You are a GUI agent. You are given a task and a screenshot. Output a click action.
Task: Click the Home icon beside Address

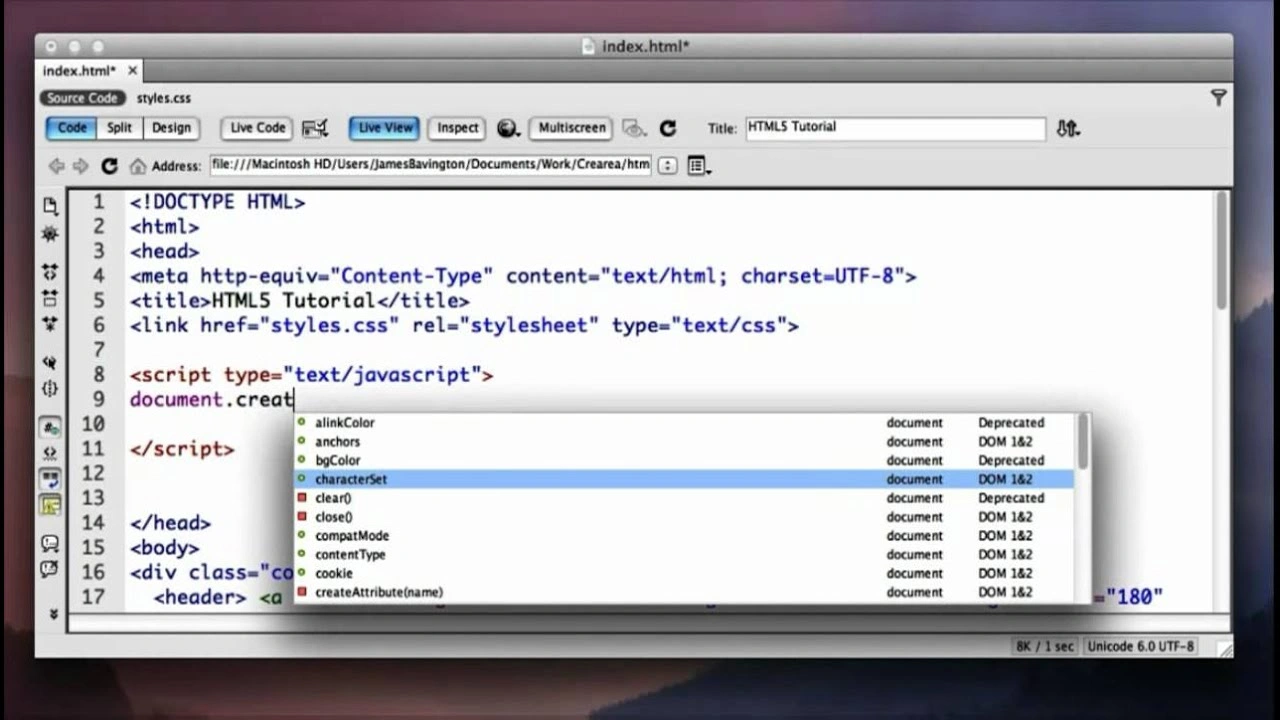(138, 166)
